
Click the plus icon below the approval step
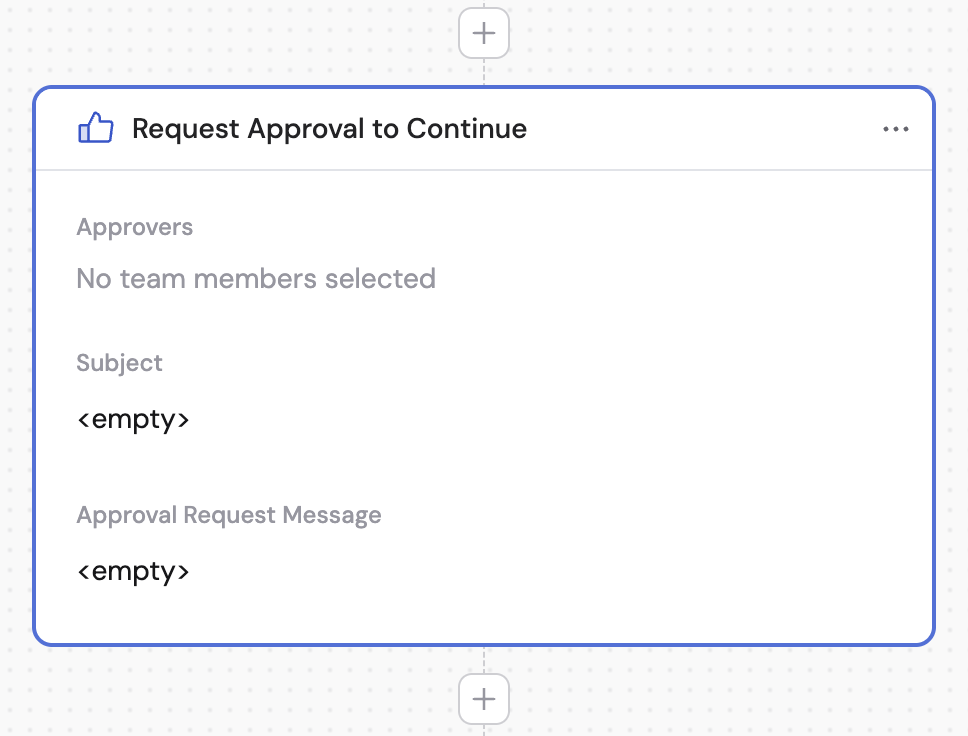[x=483, y=699]
